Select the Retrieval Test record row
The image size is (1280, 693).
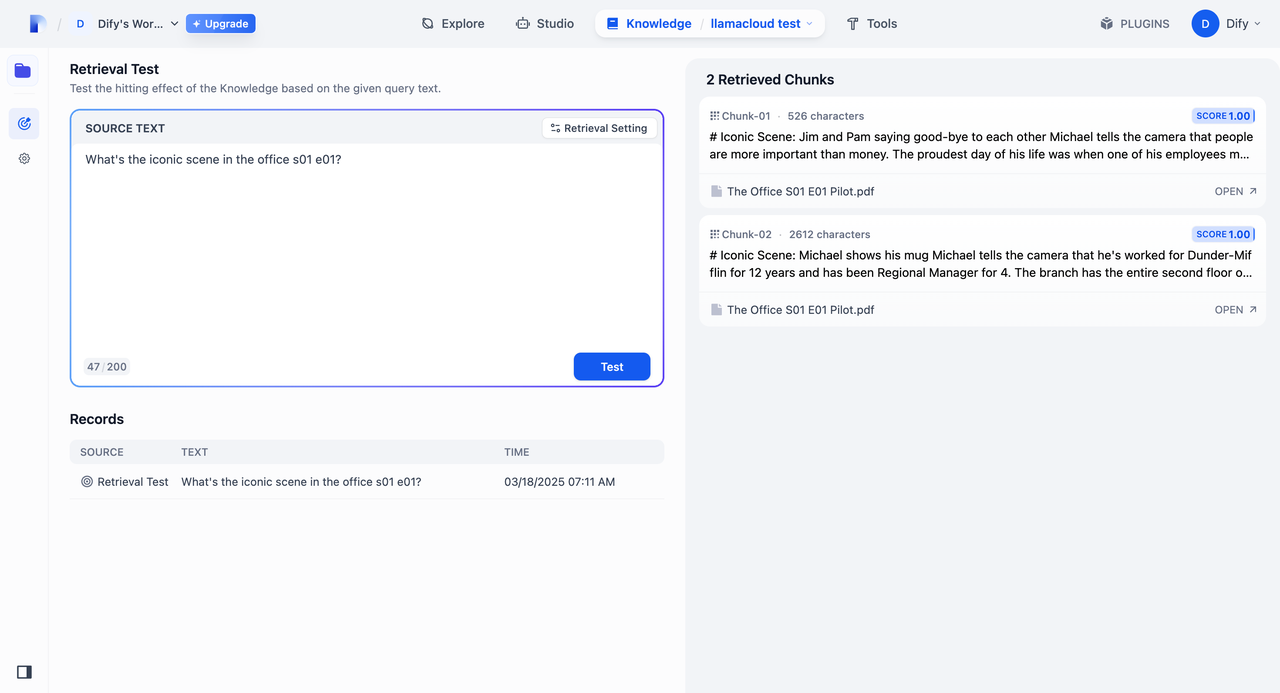click(x=367, y=482)
